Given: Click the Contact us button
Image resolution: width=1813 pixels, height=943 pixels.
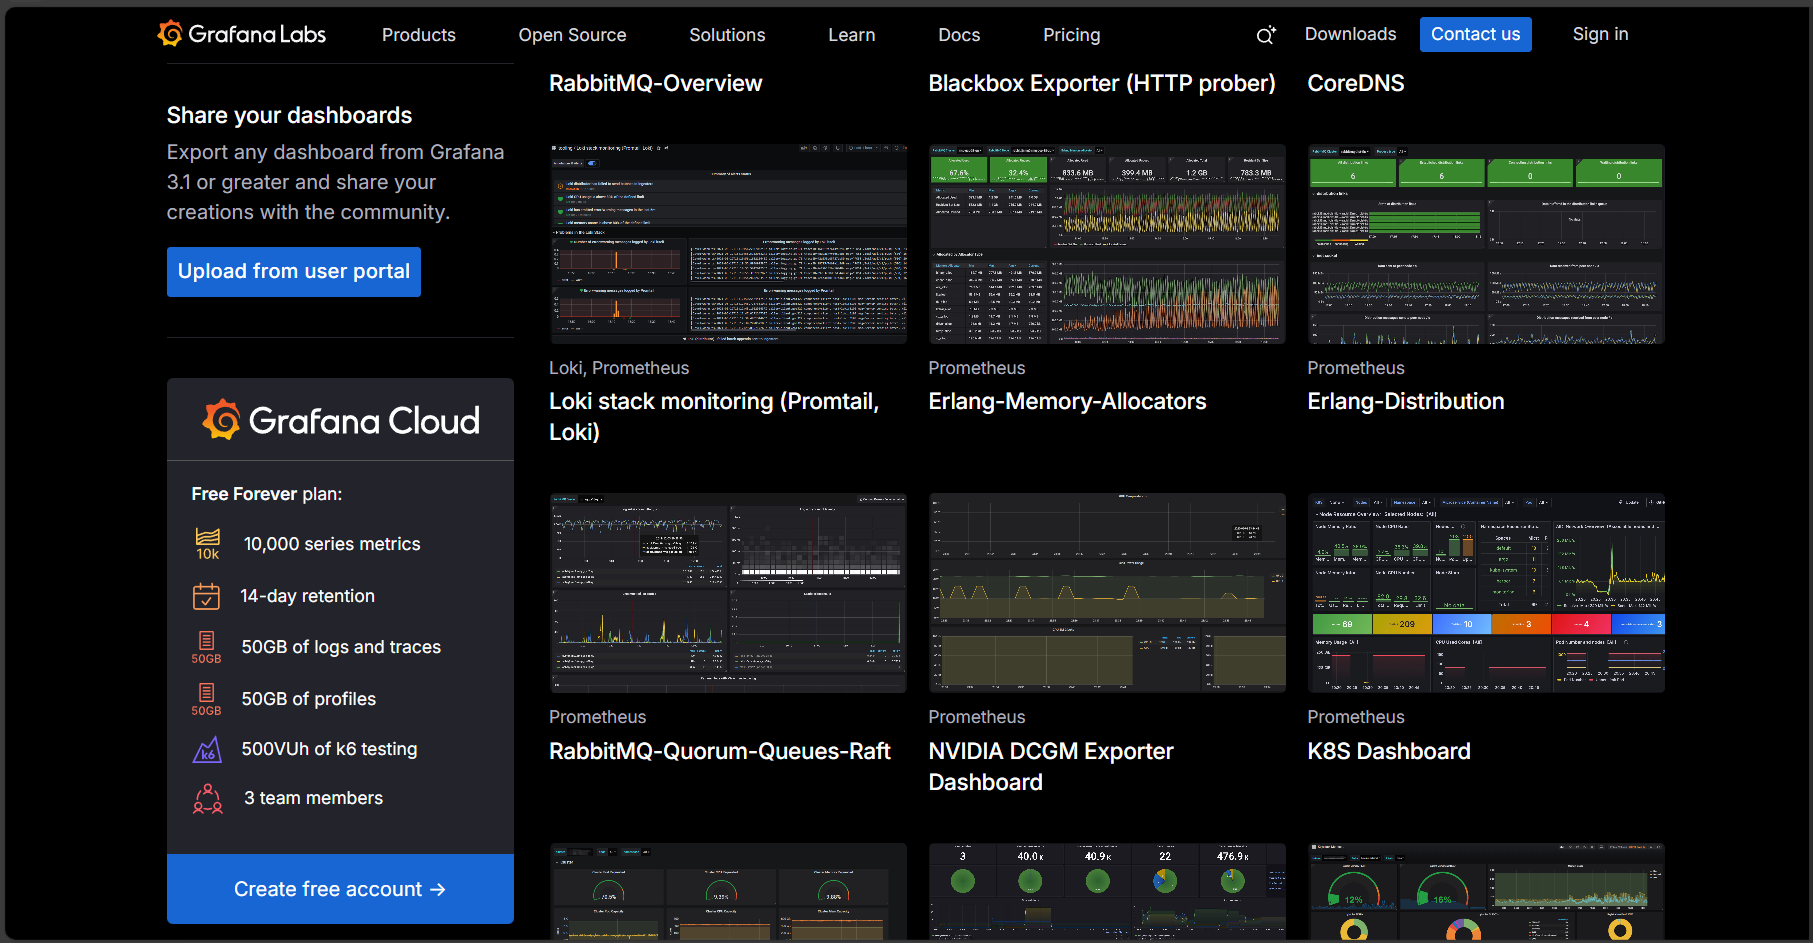Looking at the screenshot, I should click(x=1475, y=34).
